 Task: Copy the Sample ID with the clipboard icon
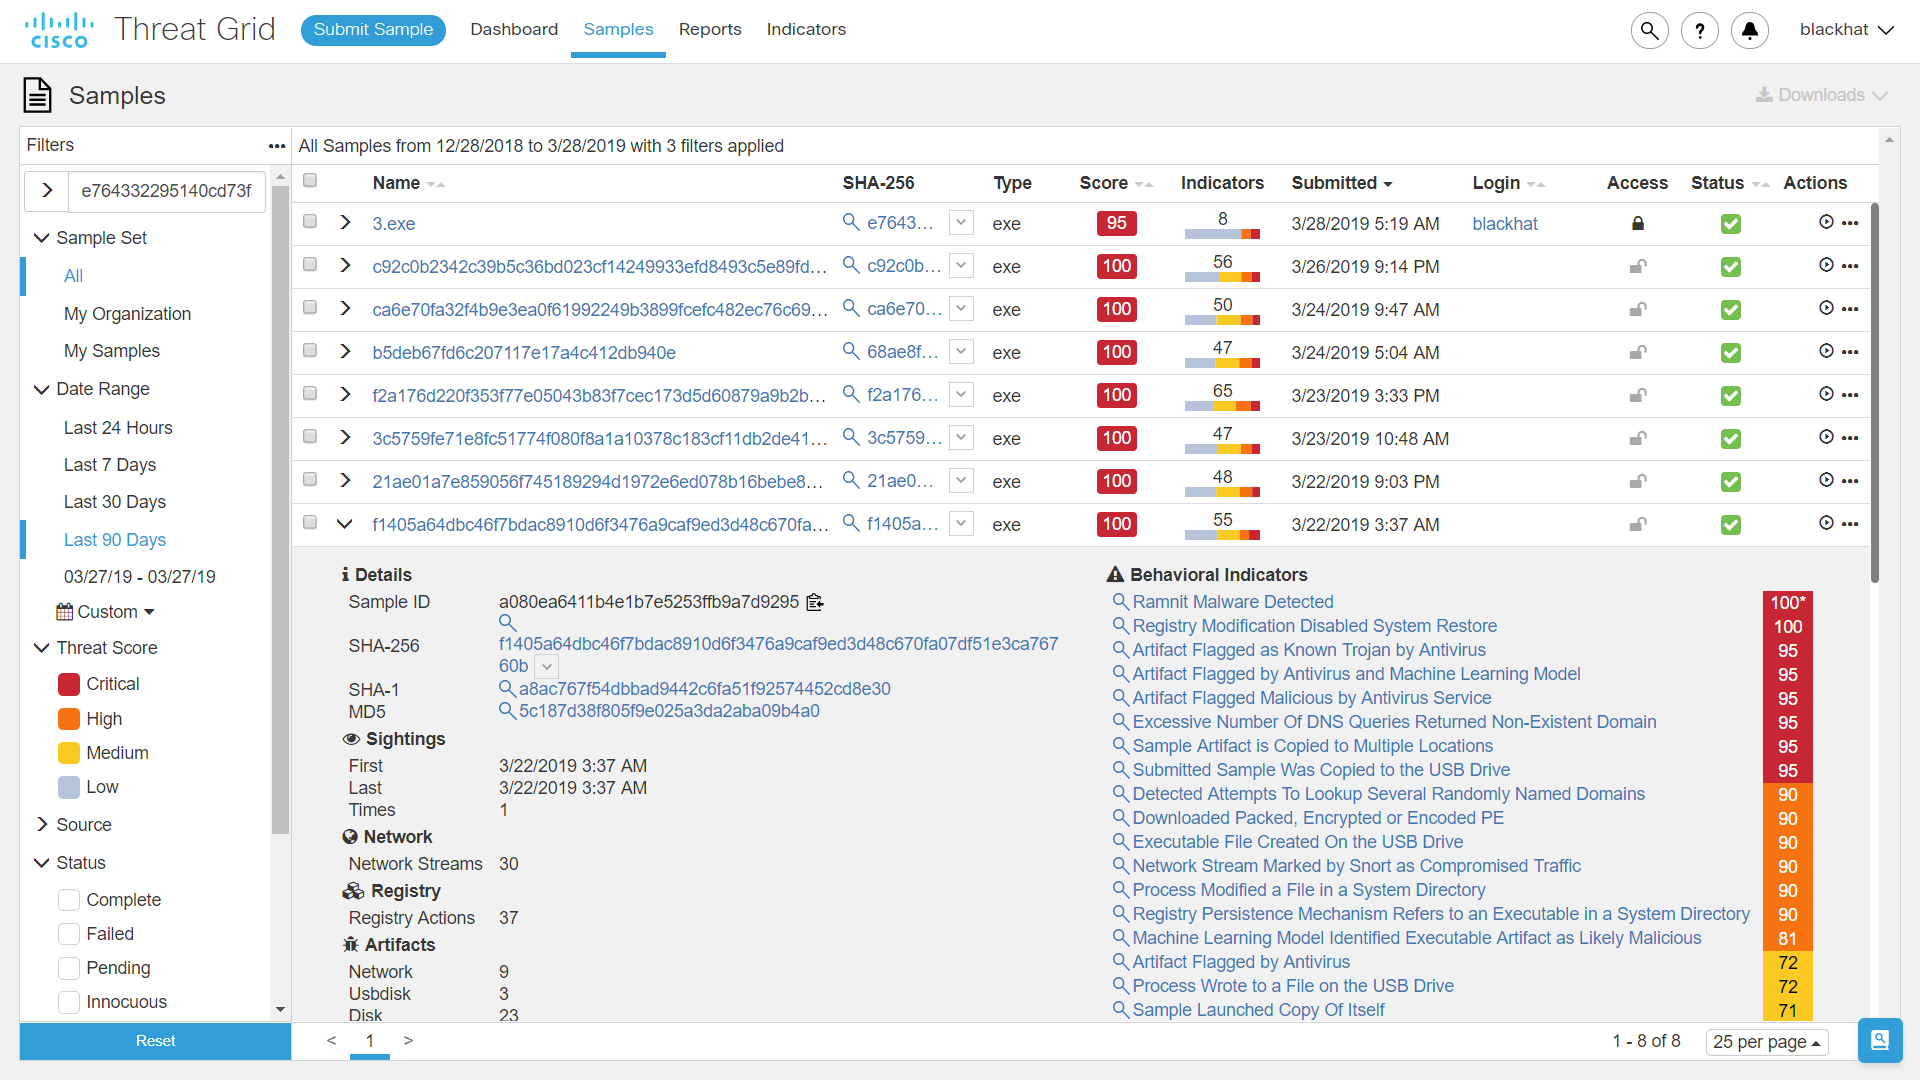[x=815, y=602]
